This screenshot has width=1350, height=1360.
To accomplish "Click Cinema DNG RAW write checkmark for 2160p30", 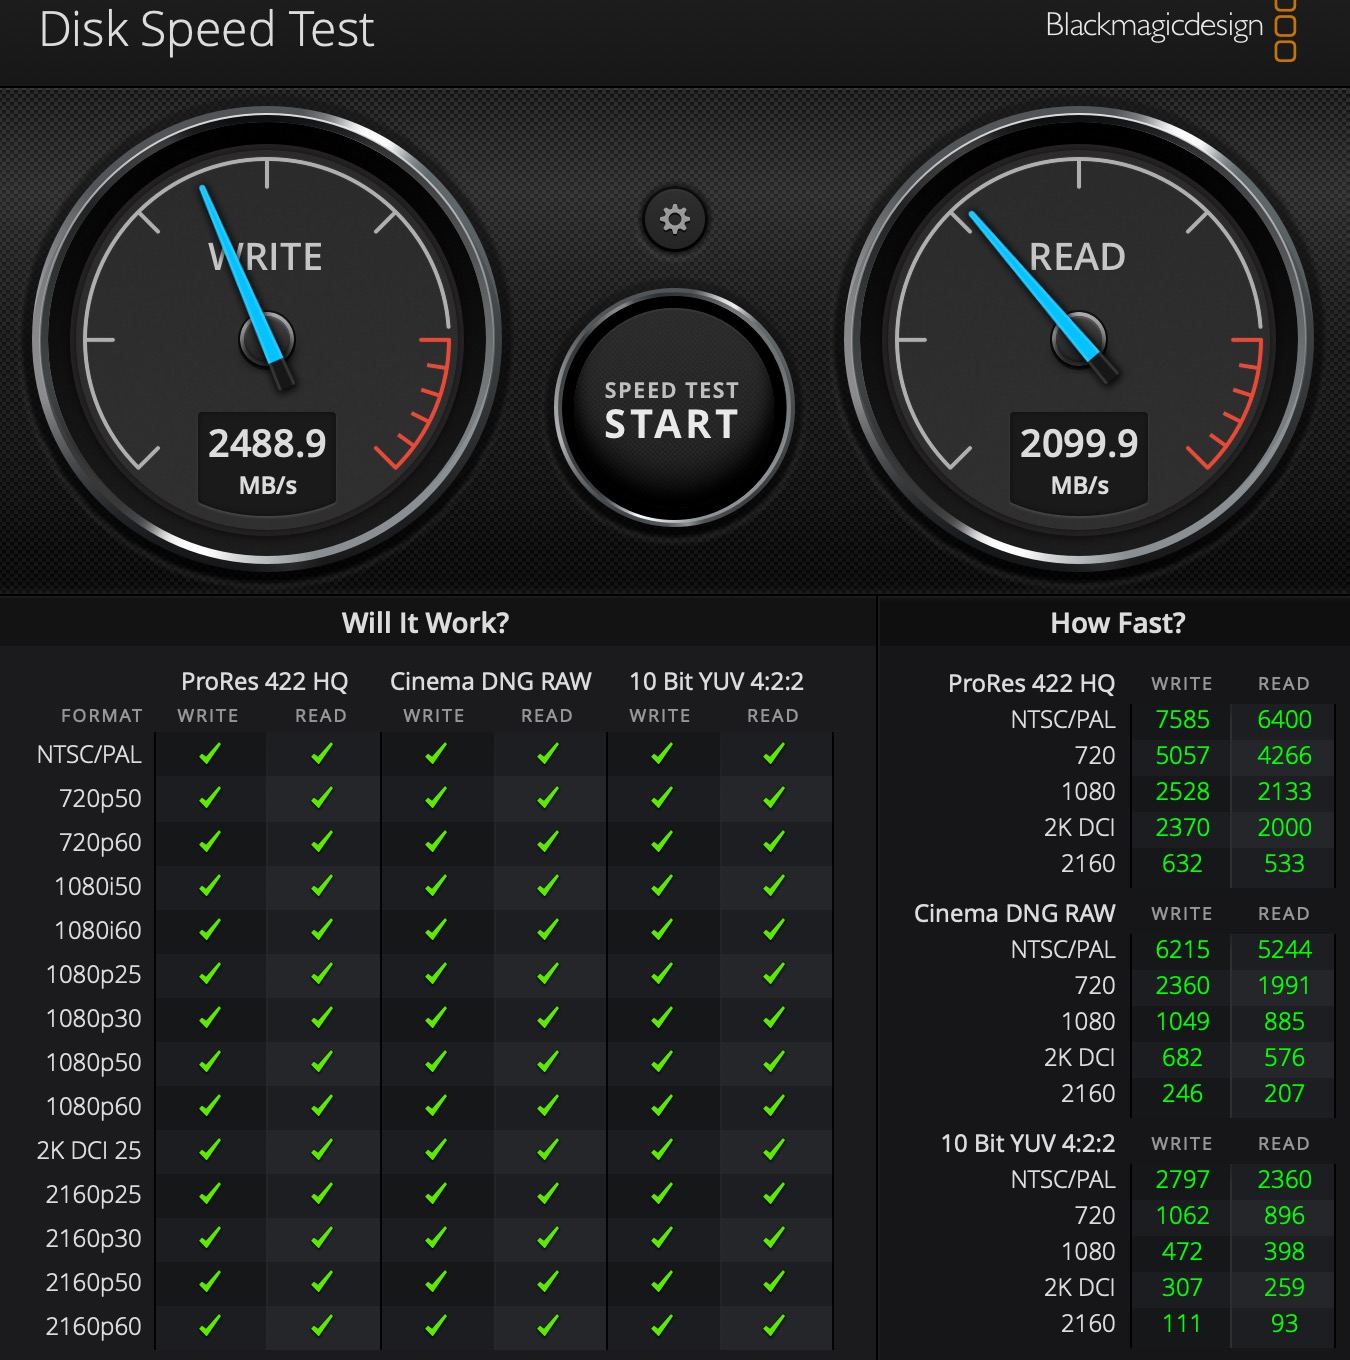I will (436, 1238).
